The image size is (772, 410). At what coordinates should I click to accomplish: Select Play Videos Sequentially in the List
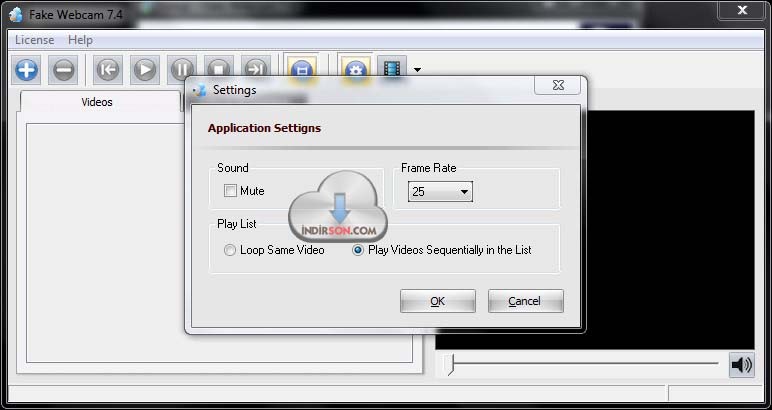pyautogui.click(x=358, y=250)
